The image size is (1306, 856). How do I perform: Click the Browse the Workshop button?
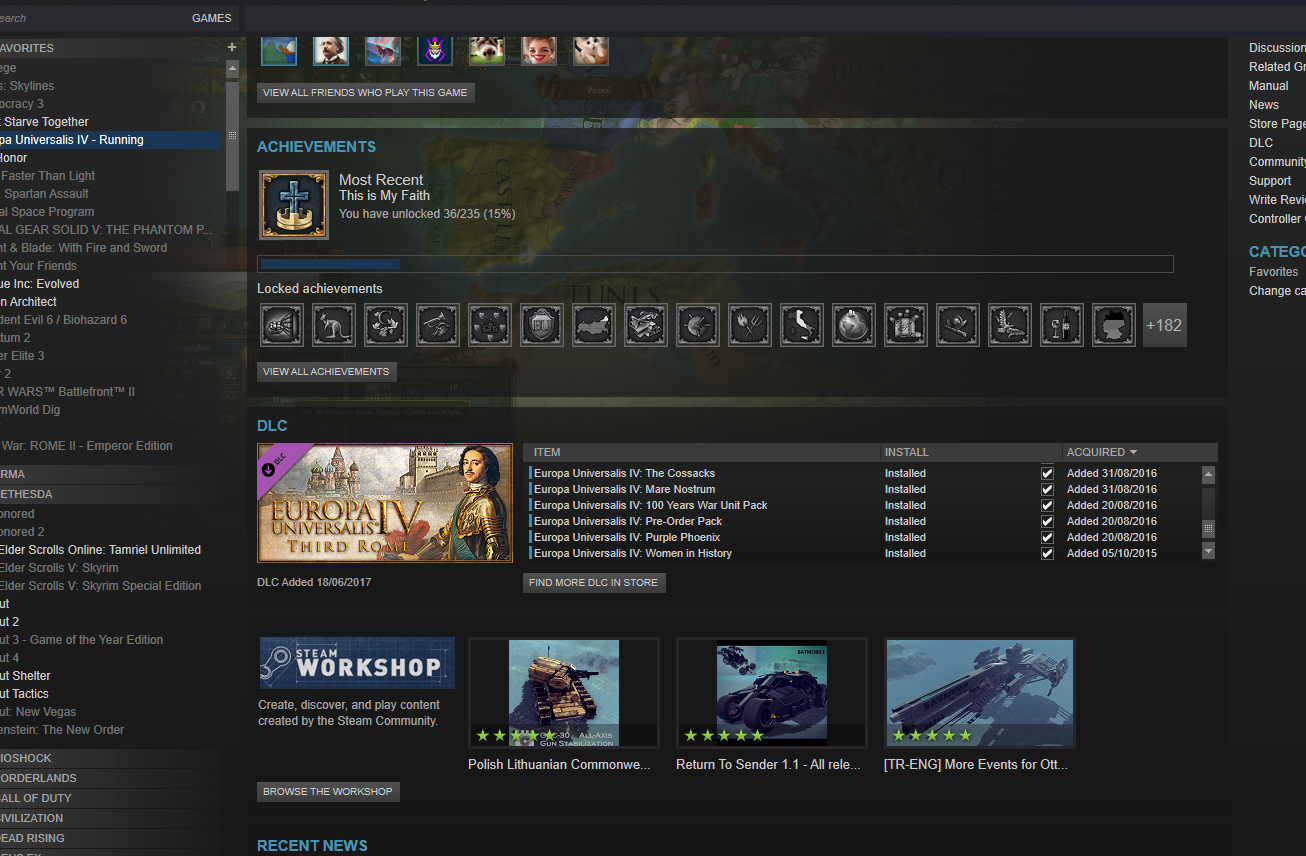pos(328,792)
